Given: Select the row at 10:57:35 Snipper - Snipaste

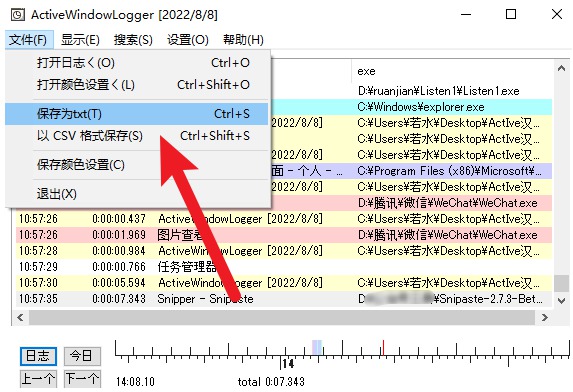Looking at the screenshot, I should click(284, 299).
